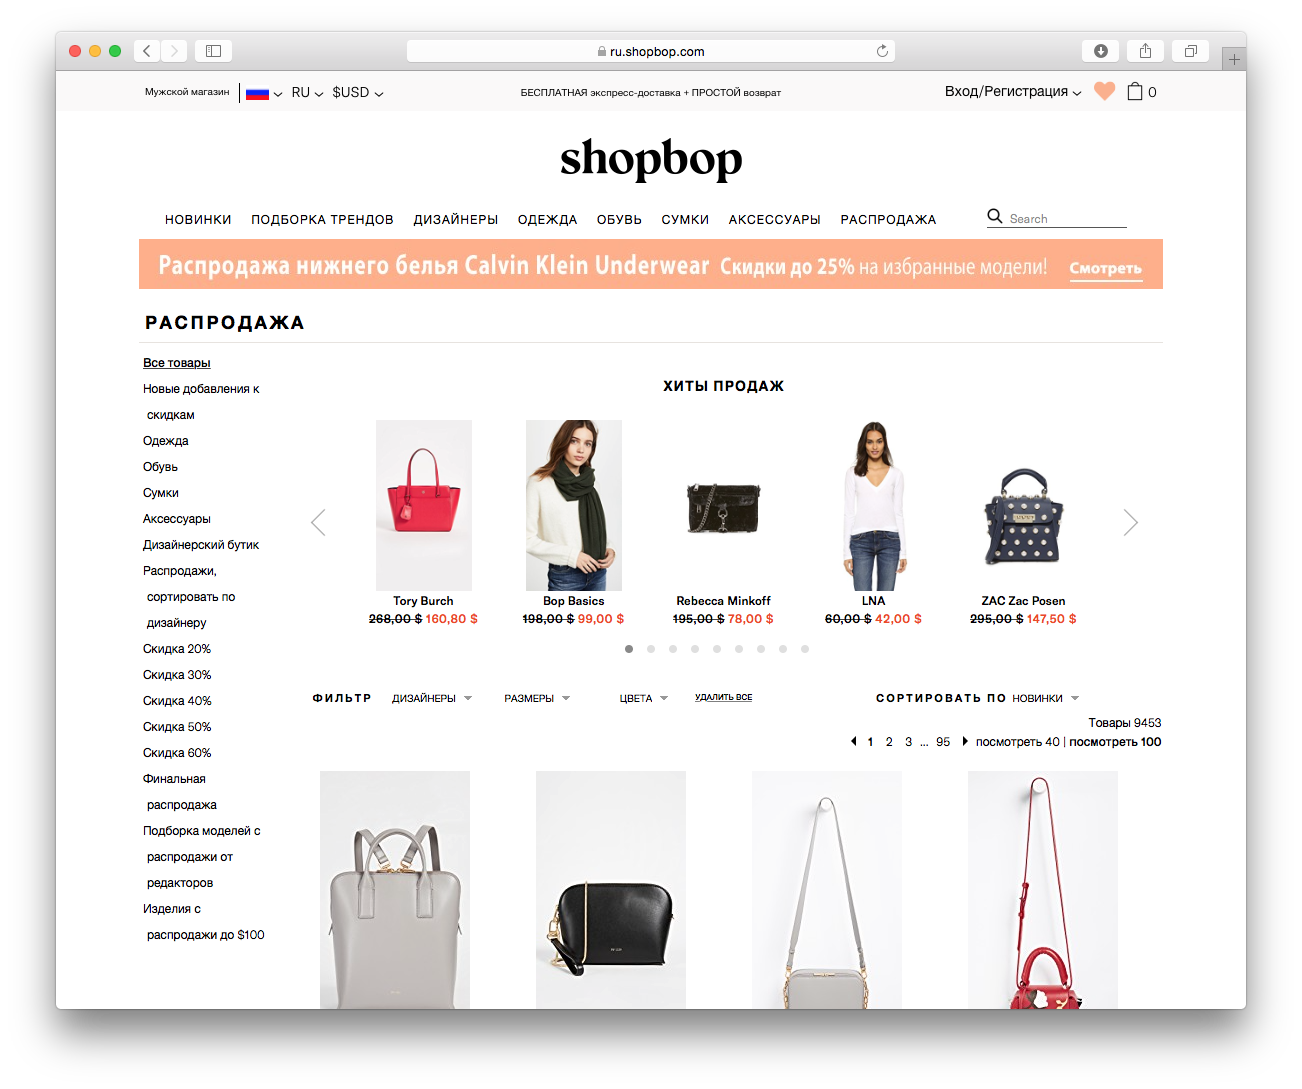Show next bestsellers with right arrow
This screenshot has height=1089, width=1302.
(x=1130, y=522)
